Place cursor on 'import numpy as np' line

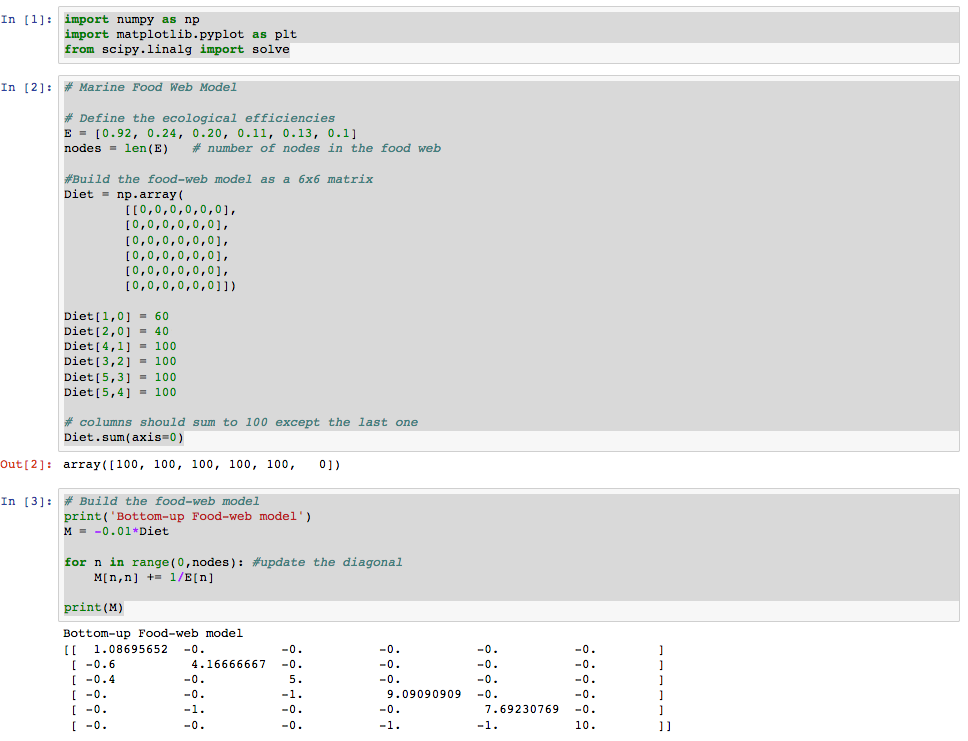pos(131,19)
